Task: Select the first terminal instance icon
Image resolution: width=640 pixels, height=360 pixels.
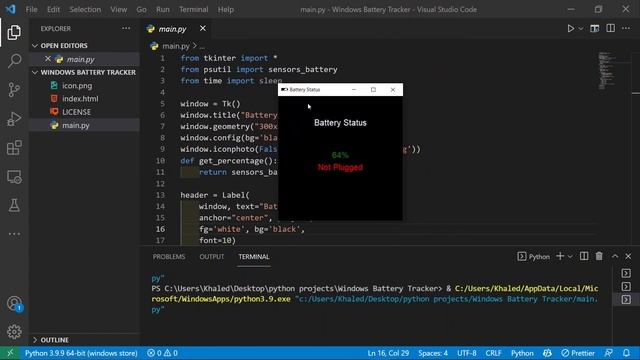Action: pos(626,273)
